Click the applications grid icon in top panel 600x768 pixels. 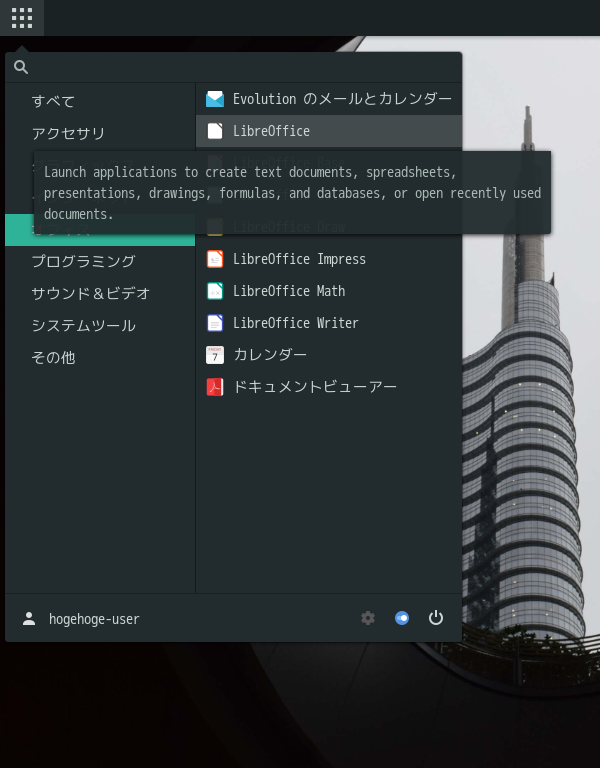point(22,18)
